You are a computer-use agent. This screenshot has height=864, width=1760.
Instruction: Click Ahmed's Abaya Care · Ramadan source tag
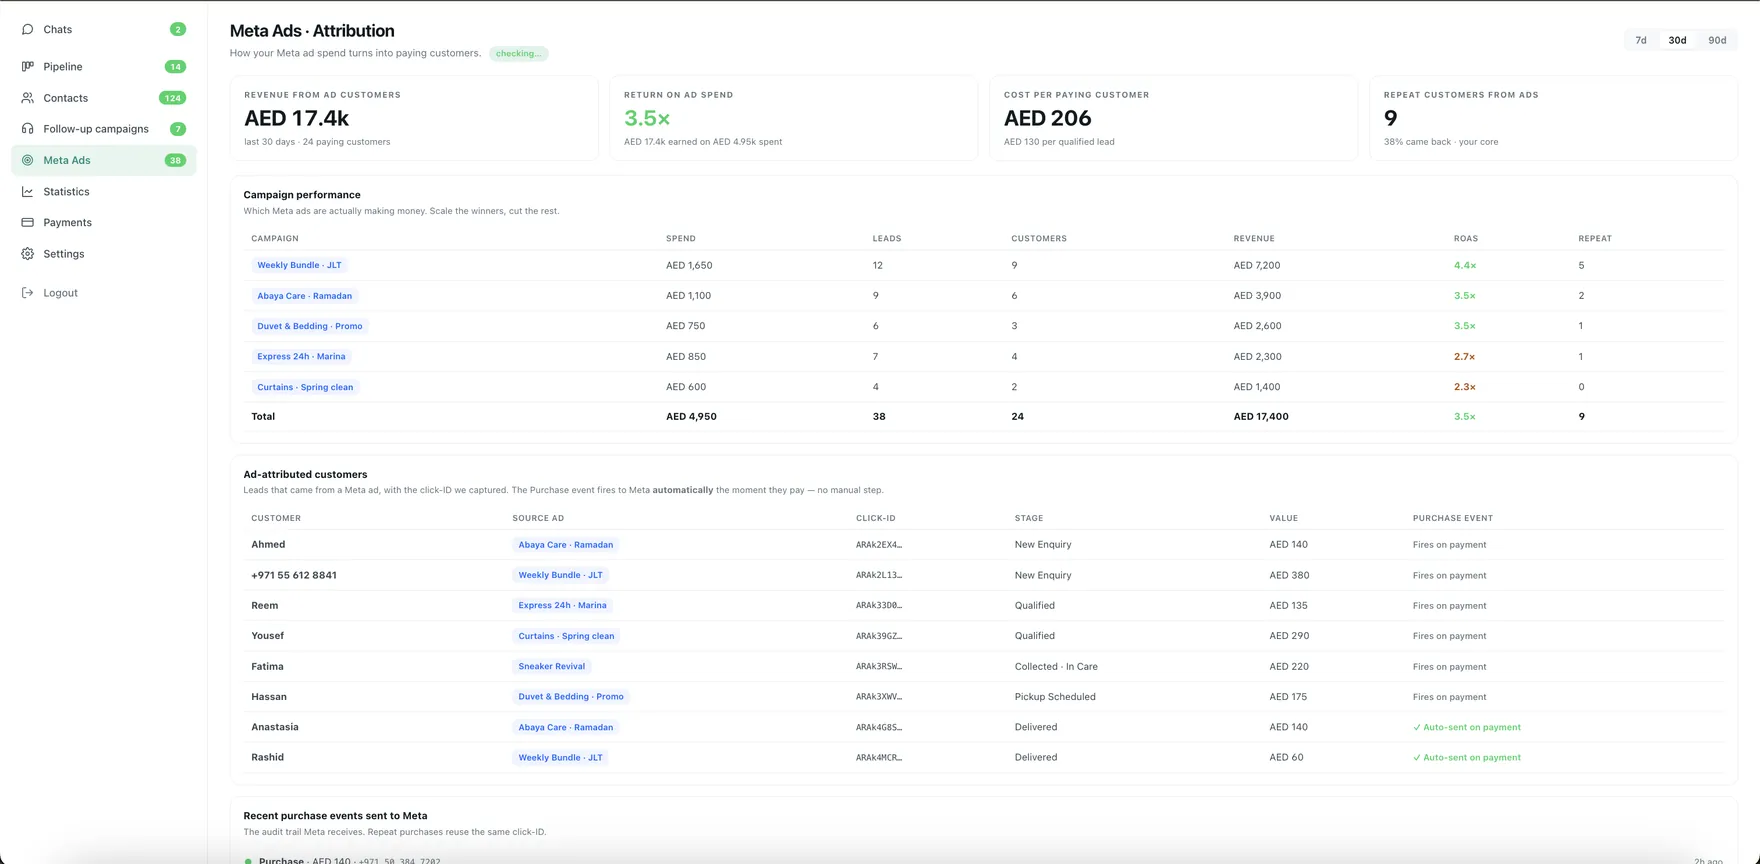click(x=566, y=545)
